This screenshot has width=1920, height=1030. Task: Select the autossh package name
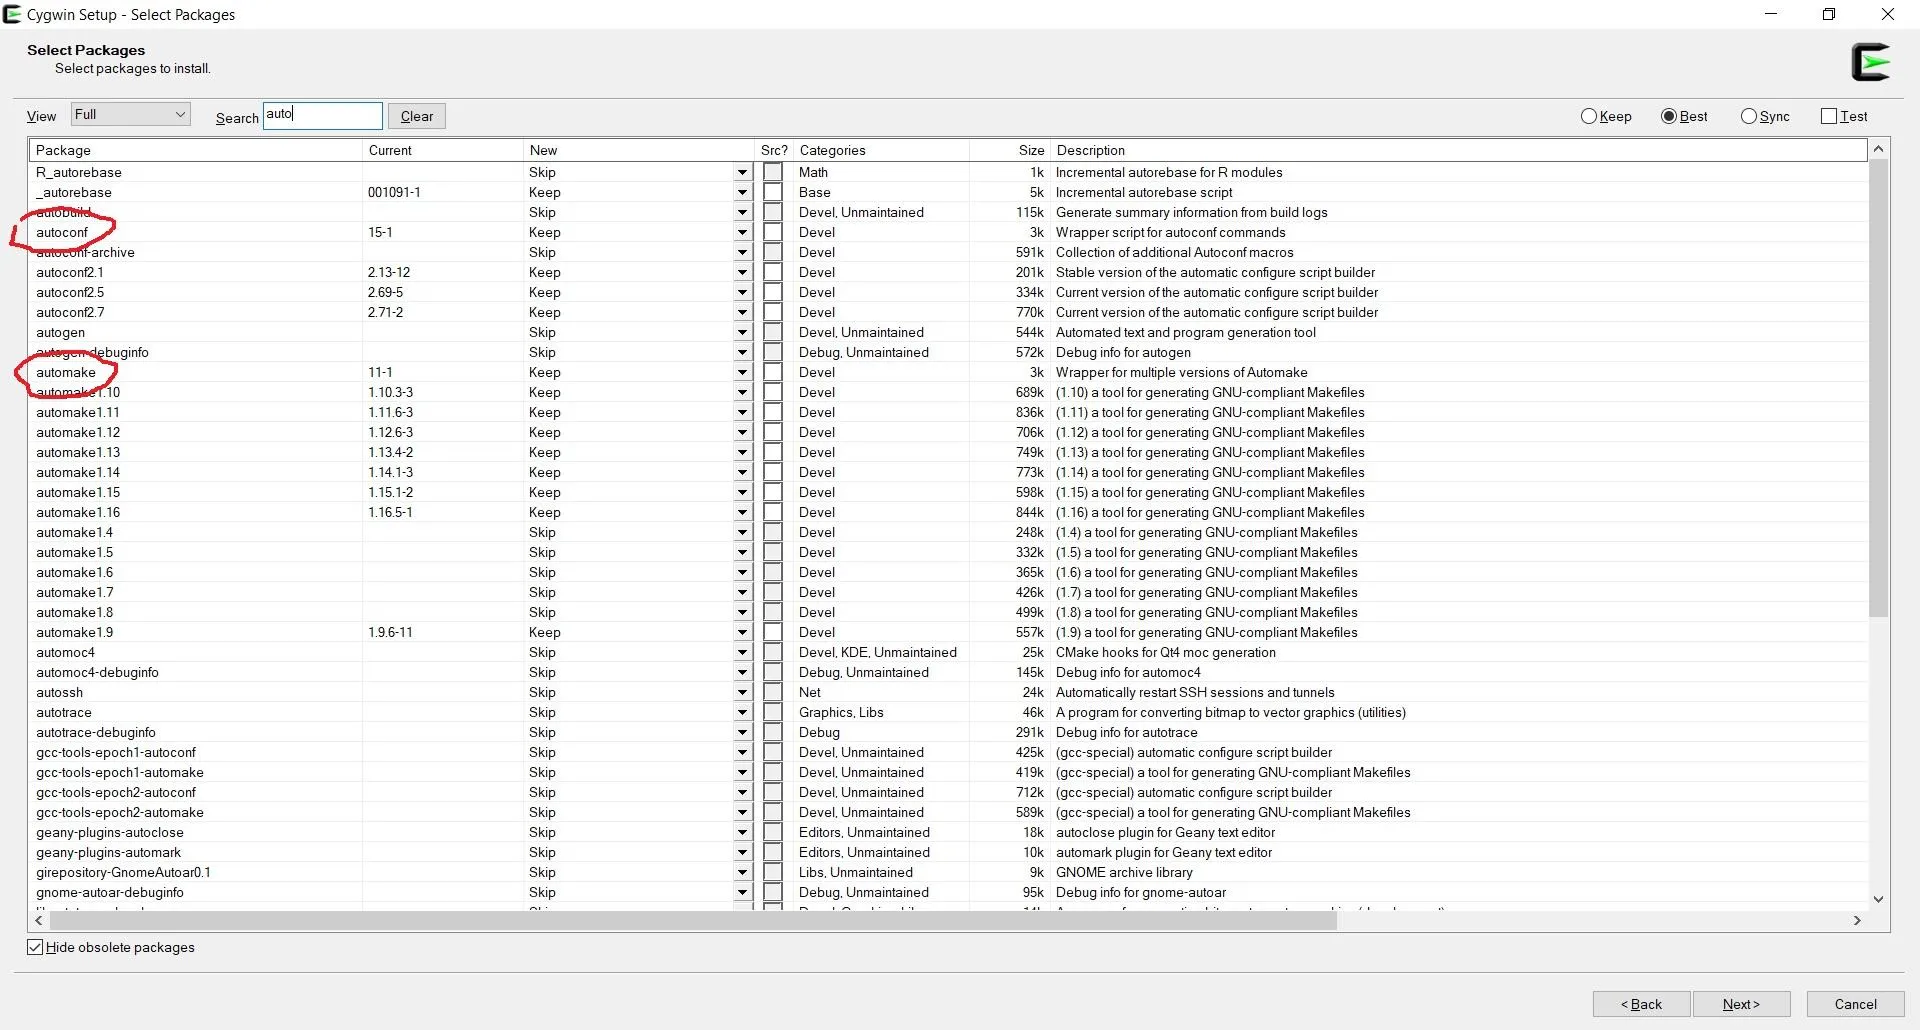60,692
